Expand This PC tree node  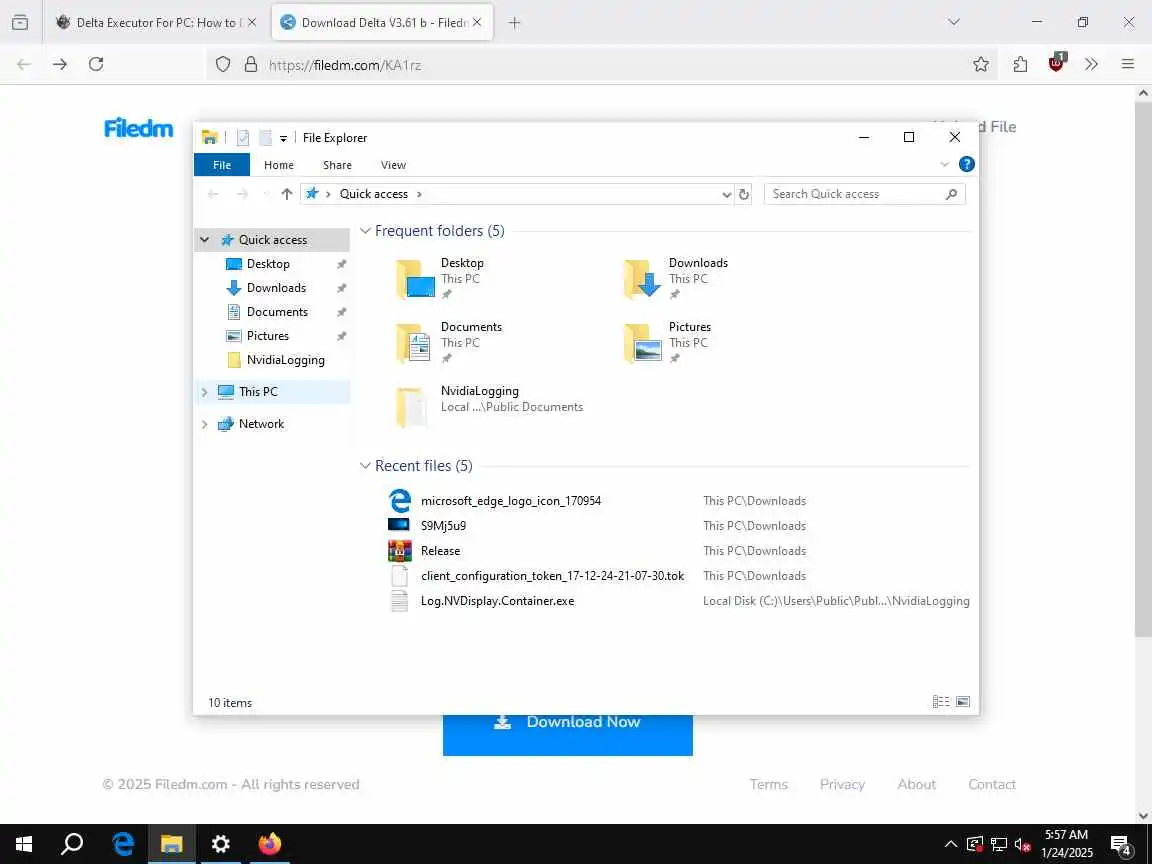click(x=205, y=392)
